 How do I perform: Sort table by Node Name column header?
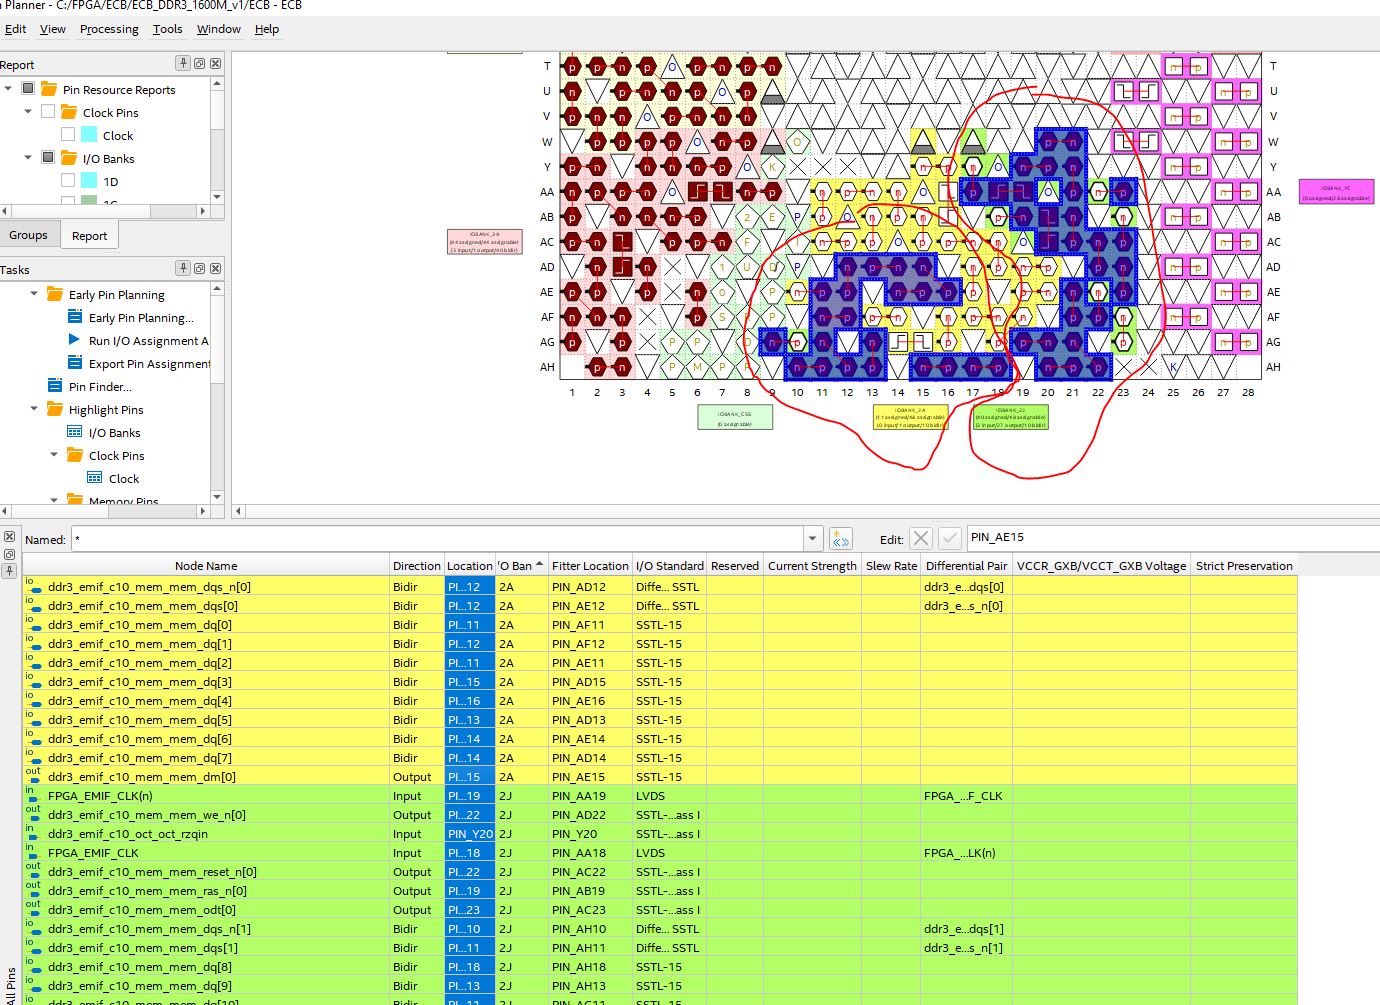206,566
